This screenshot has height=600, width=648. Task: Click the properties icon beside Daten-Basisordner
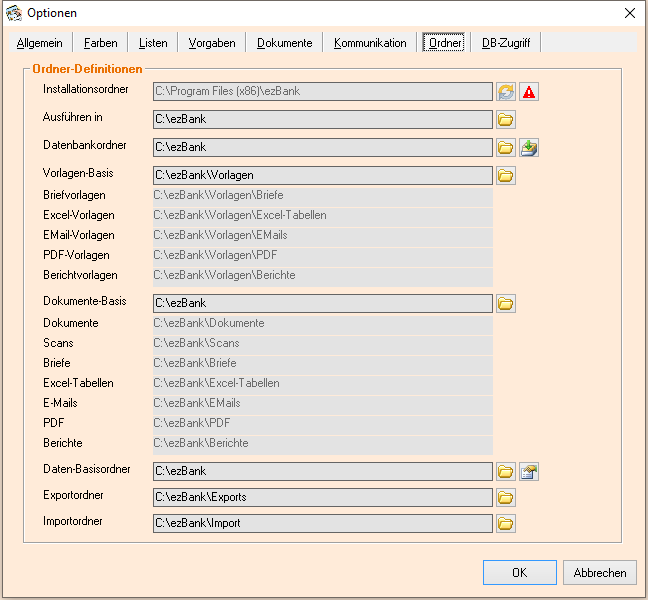[529, 471]
